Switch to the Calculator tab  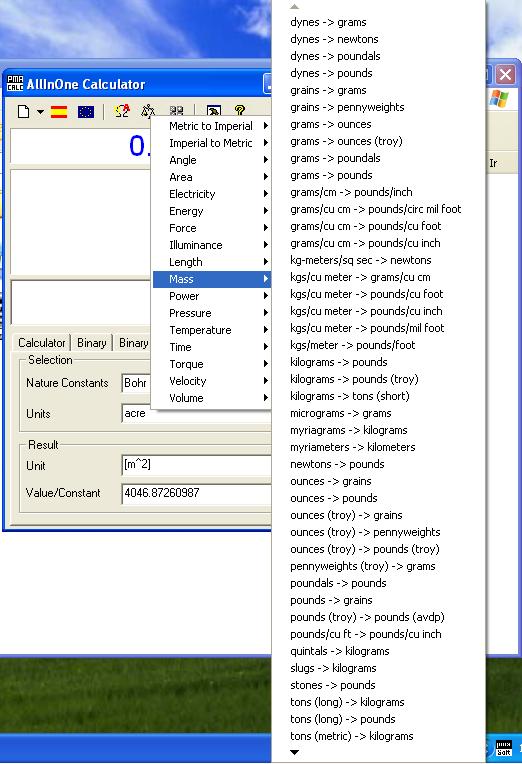point(41,343)
